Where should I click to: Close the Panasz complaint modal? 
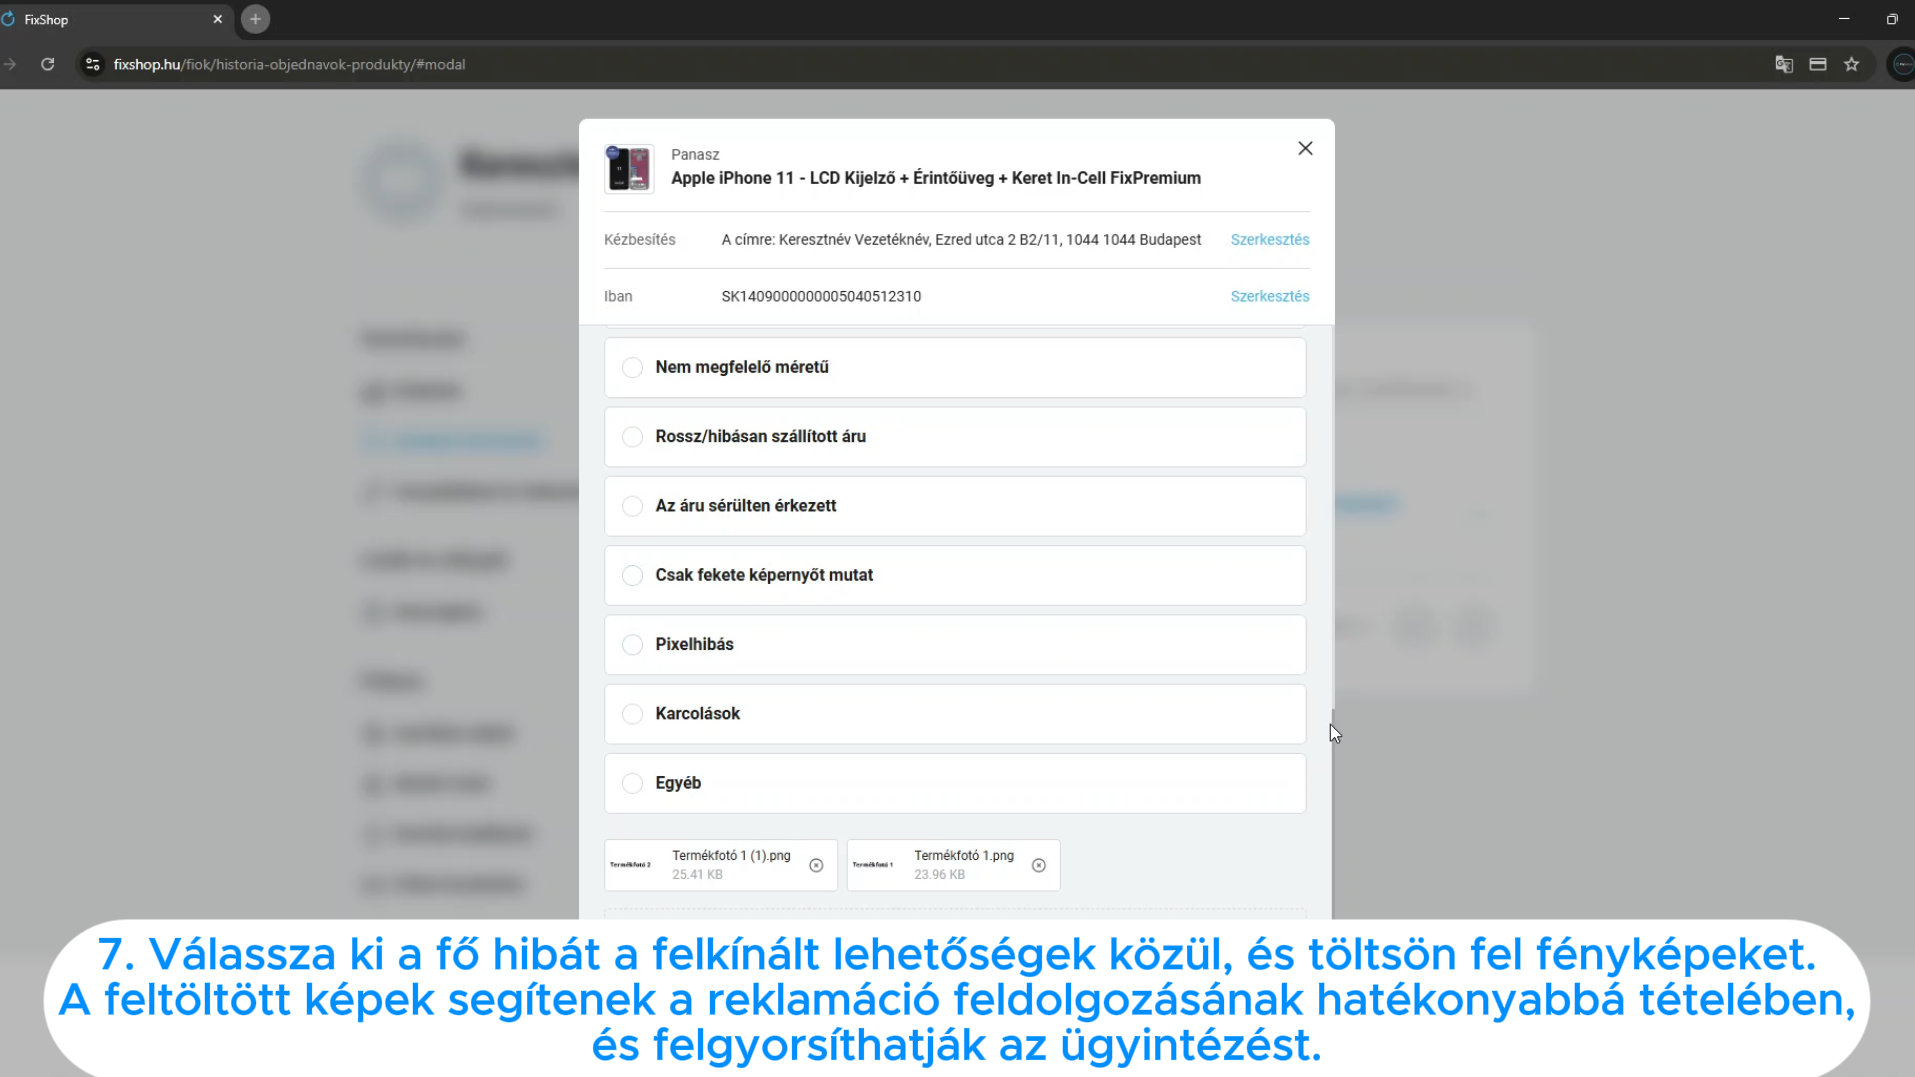(x=1305, y=148)
